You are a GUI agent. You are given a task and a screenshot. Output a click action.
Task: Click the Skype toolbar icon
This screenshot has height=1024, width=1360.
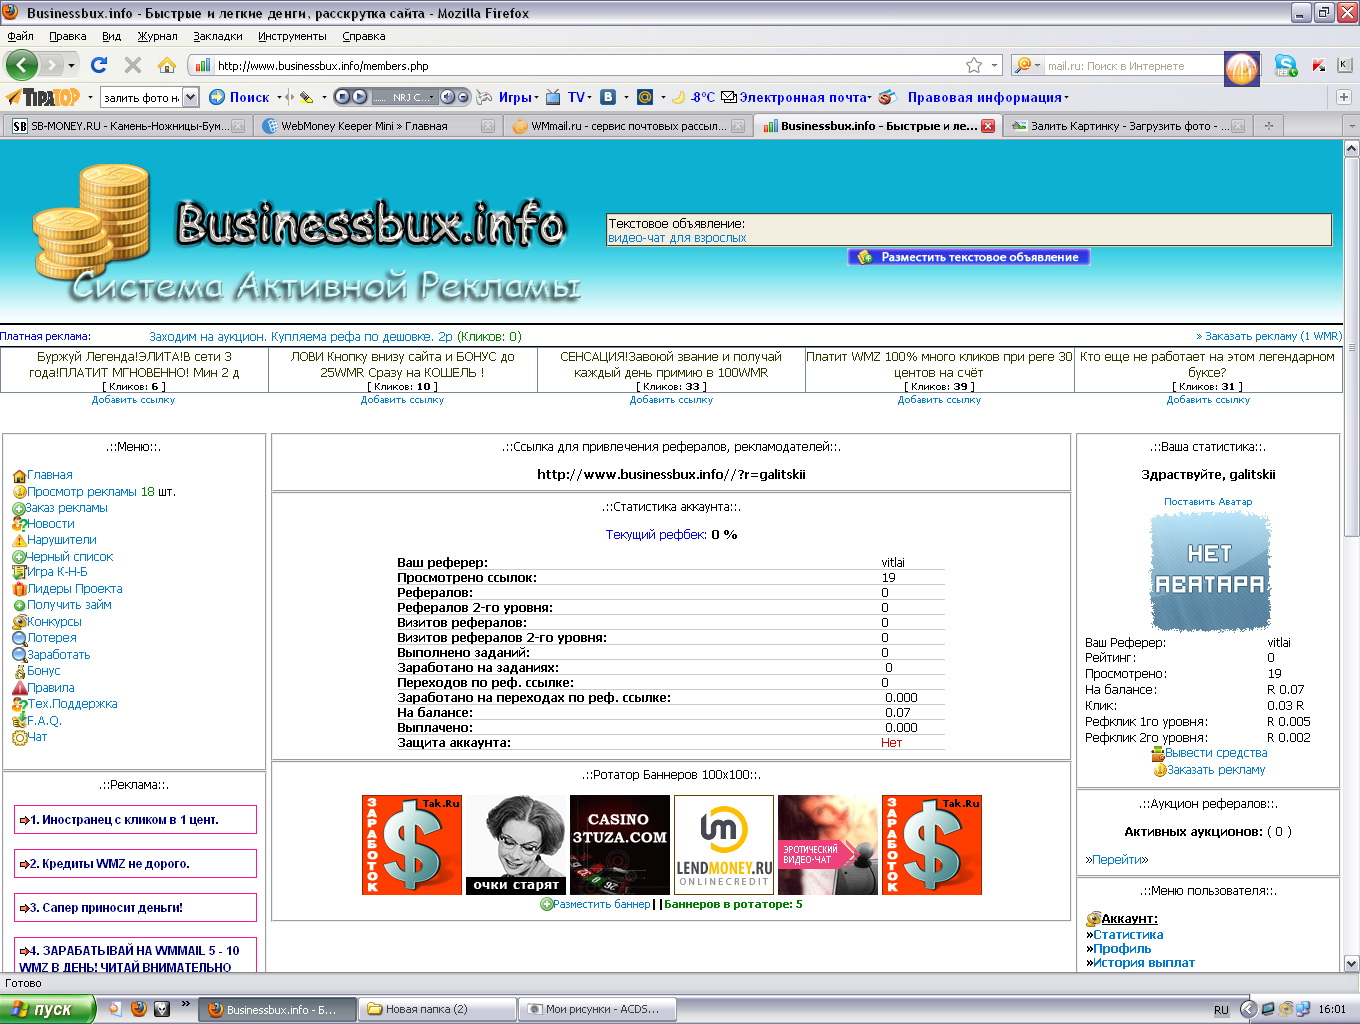pyautogui.click(x=1285, y=66)
